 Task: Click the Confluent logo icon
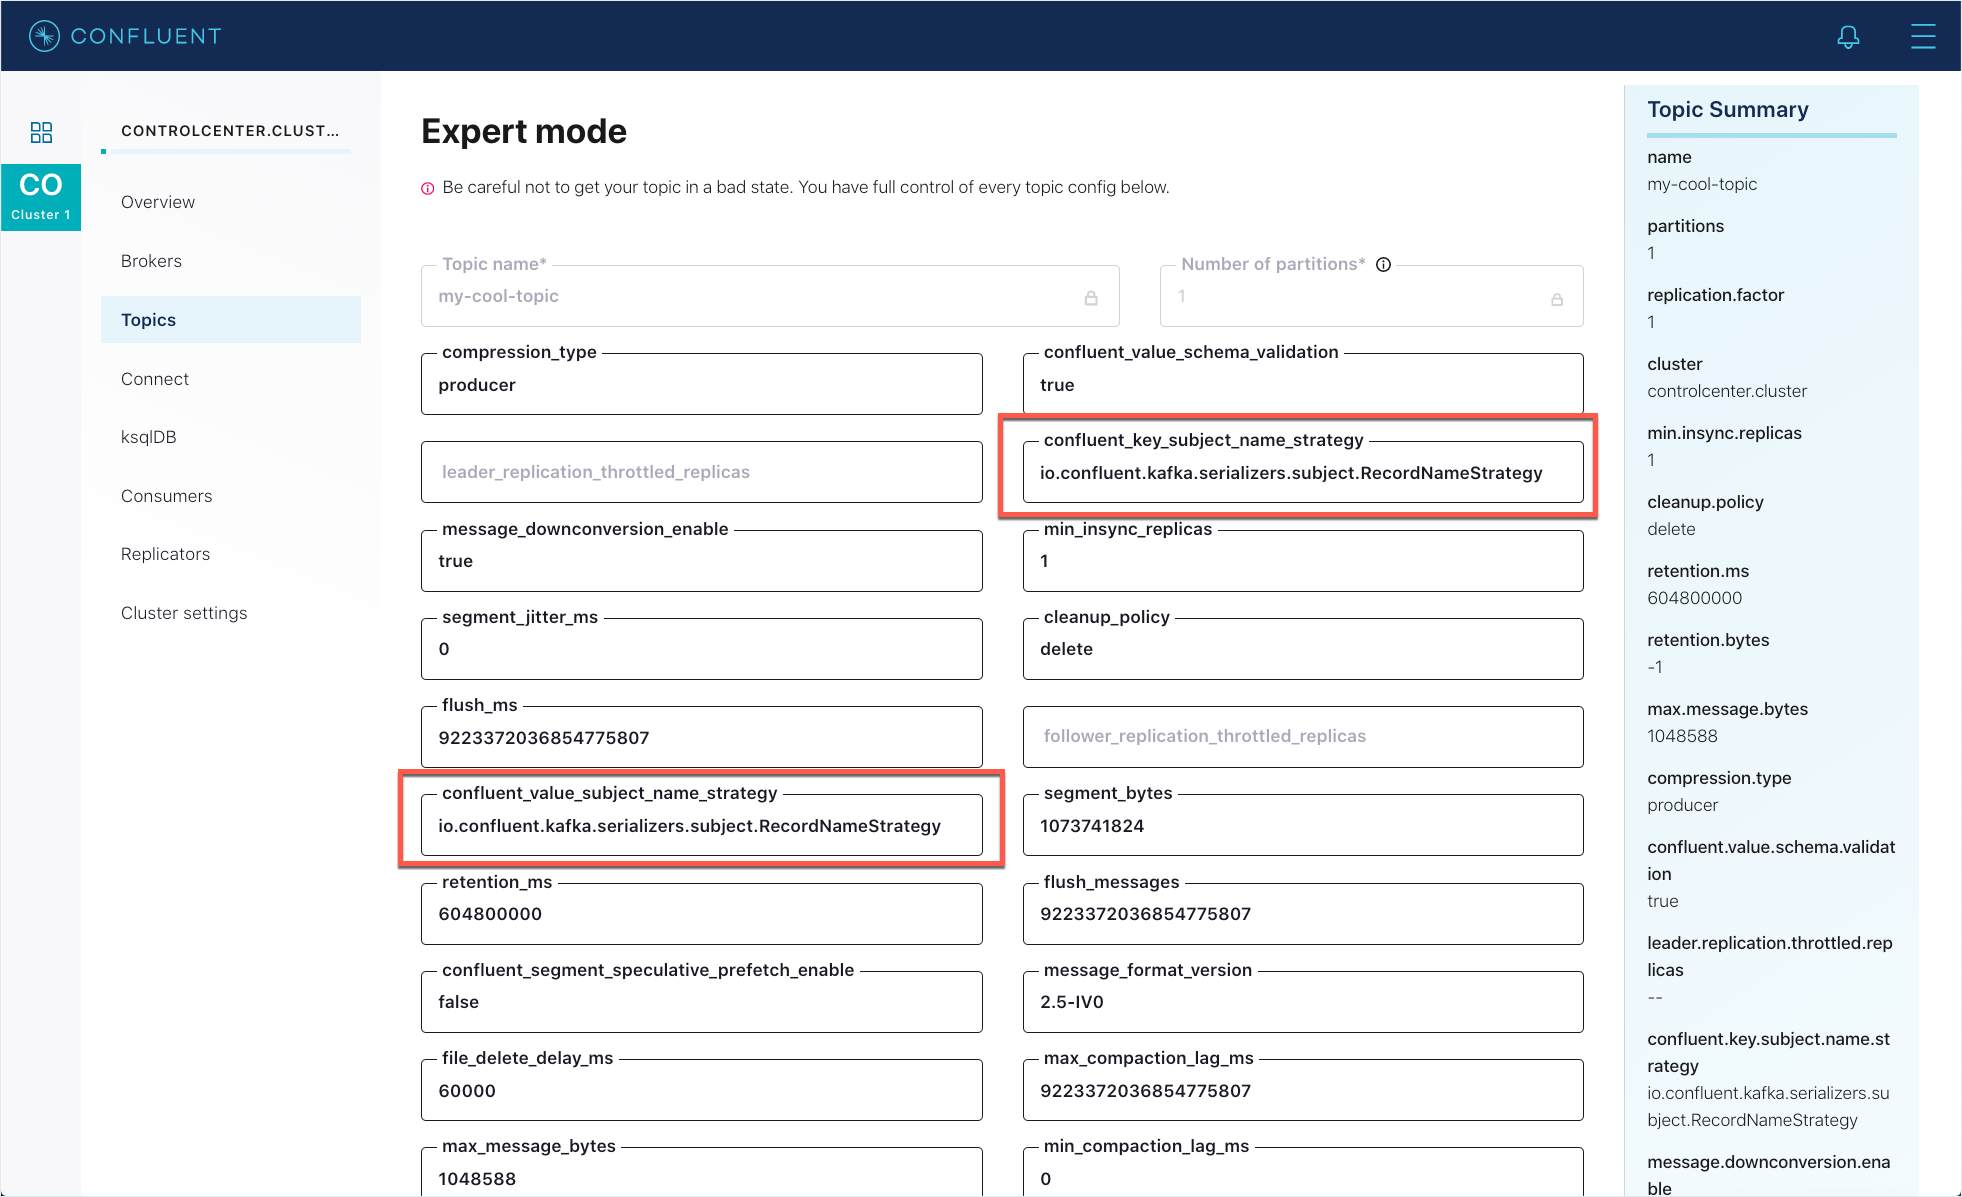44,36
